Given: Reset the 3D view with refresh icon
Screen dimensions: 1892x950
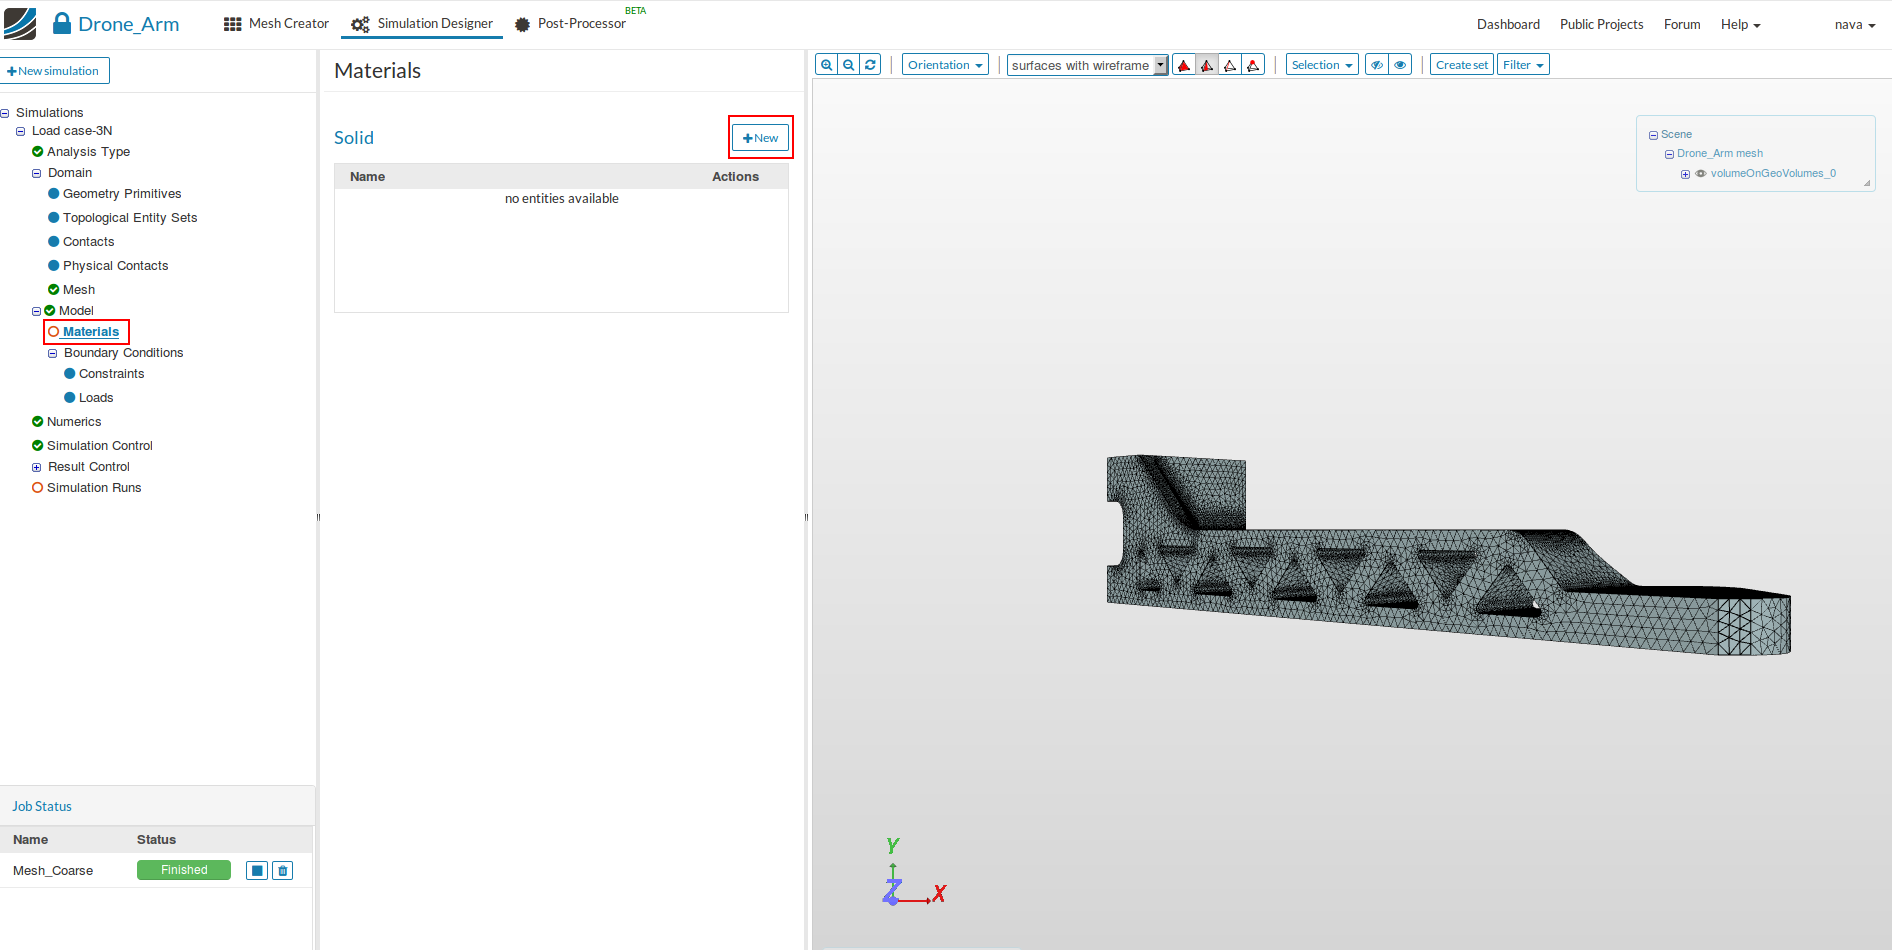Looking at the screenshot, I should coord(871,65).
